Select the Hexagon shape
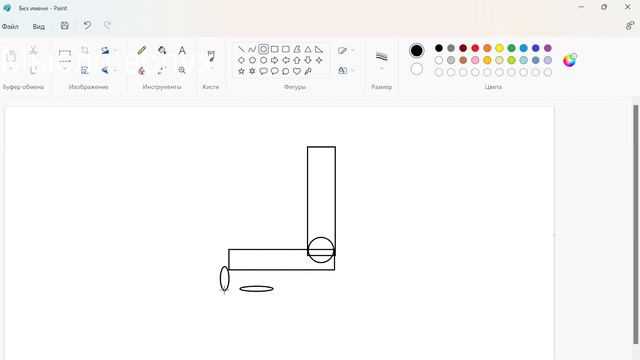The height and width of the screenshot is (360, 640). click(264, 60)
